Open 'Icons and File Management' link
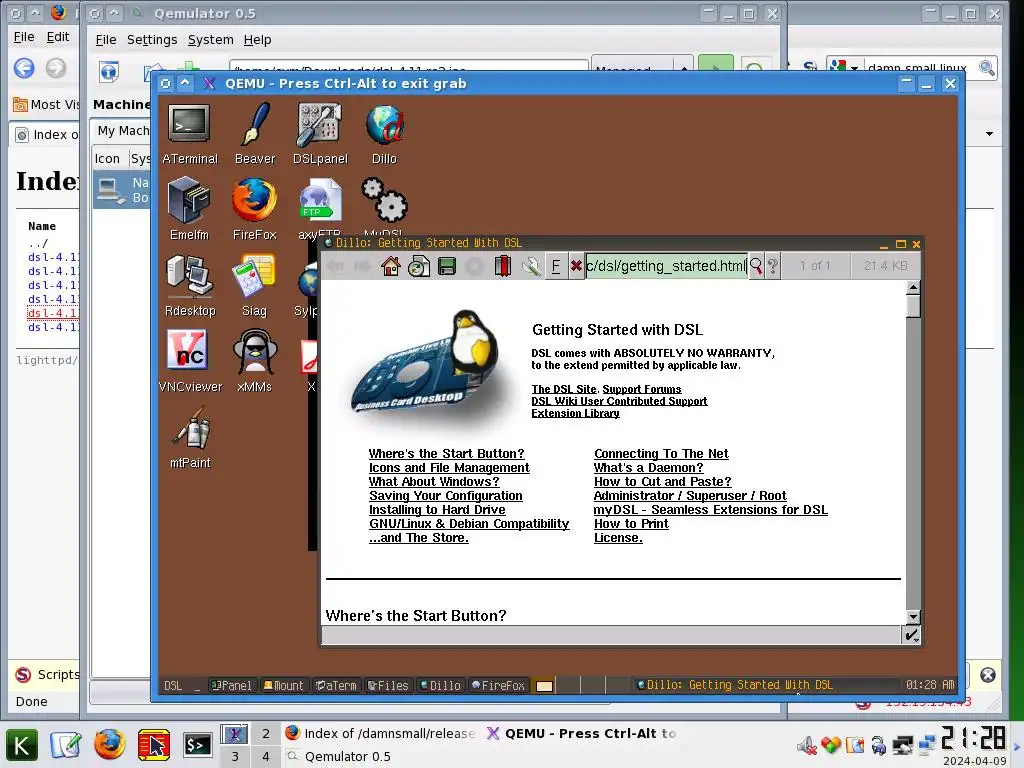 (x=449, y=468)
